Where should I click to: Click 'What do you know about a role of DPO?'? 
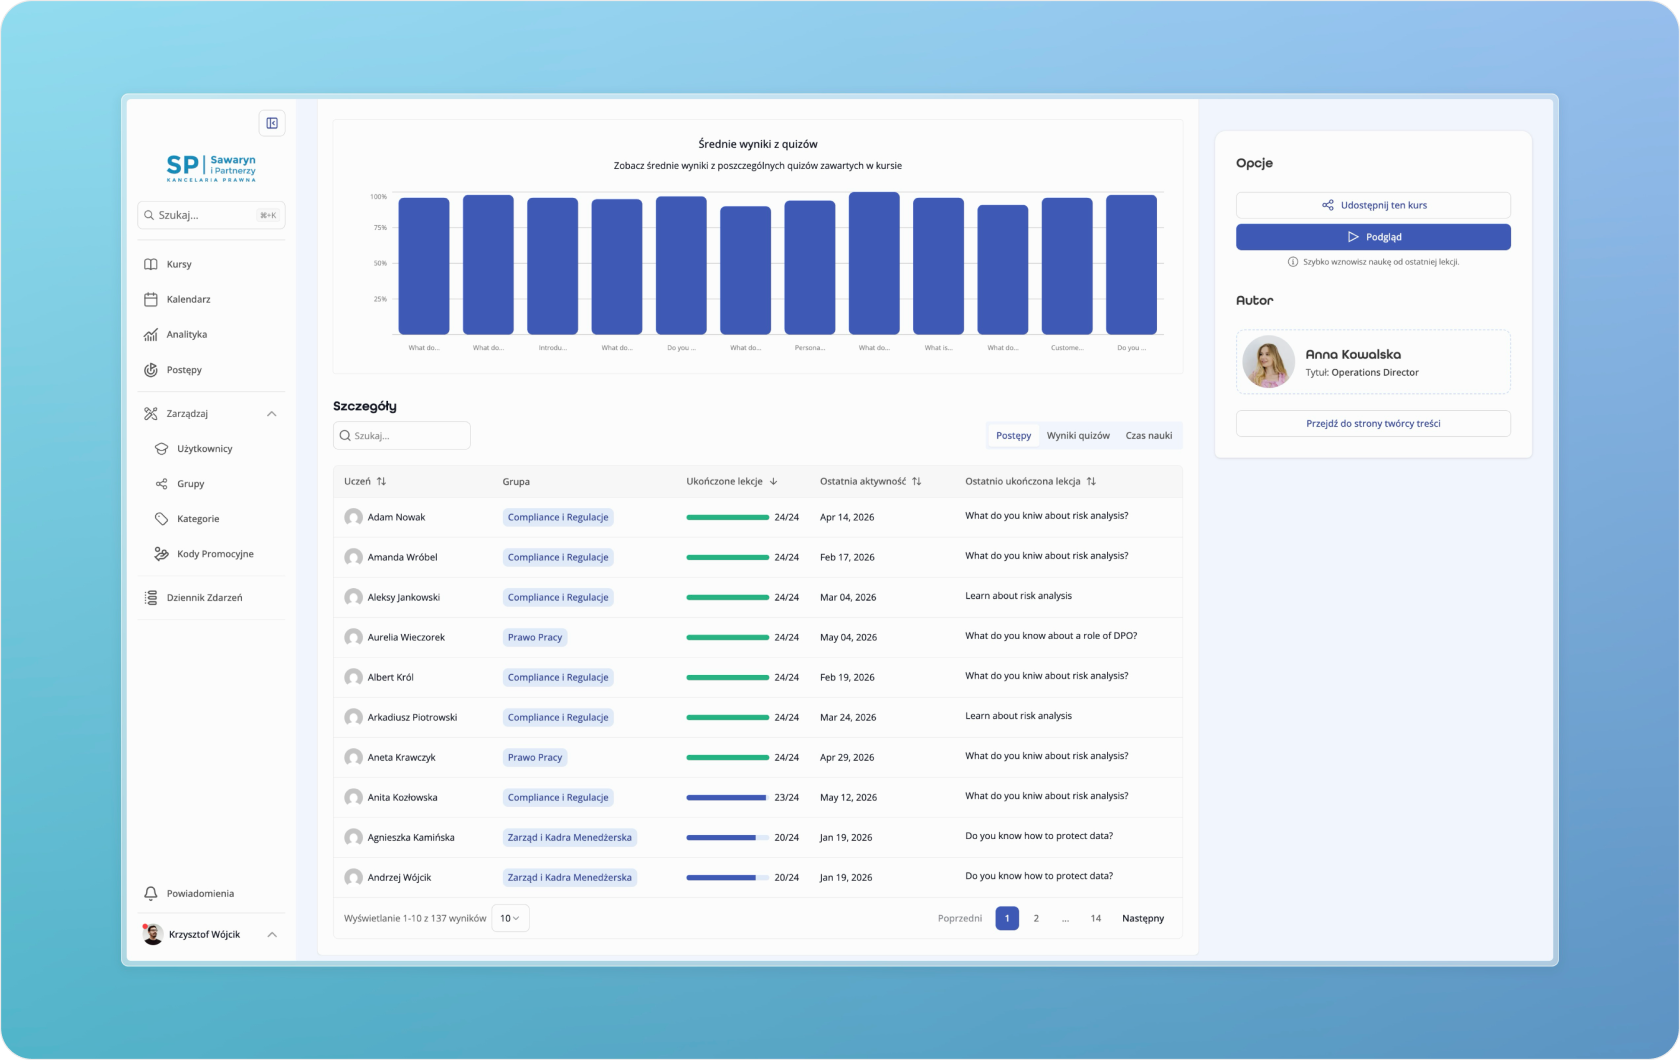pyautogui.click(x=1051, y=636)
